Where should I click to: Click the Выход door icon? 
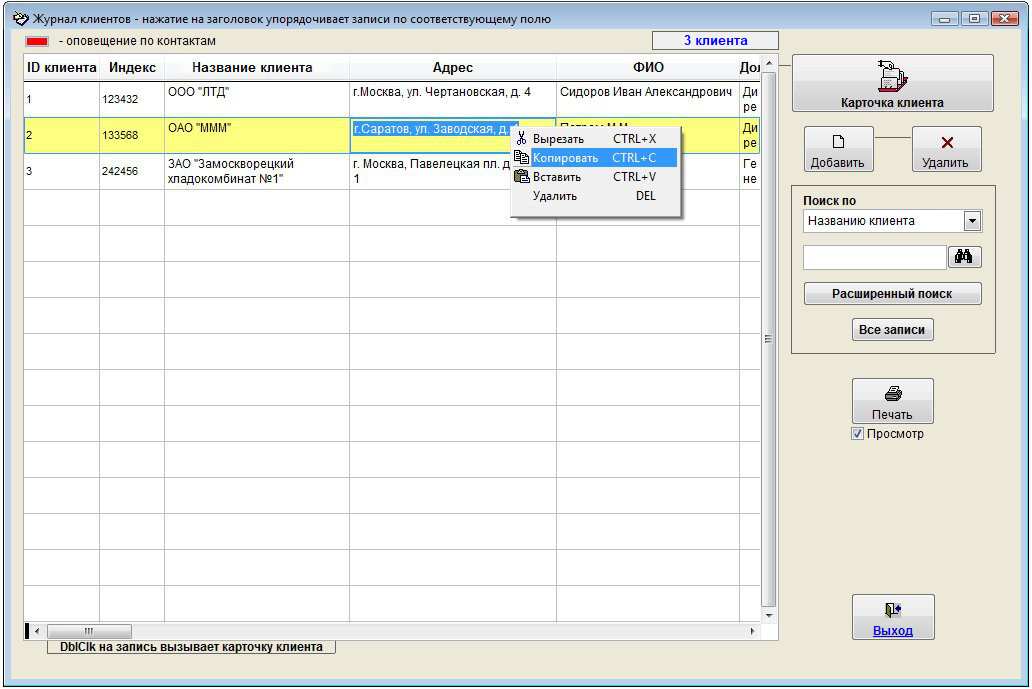pos(892,610)
